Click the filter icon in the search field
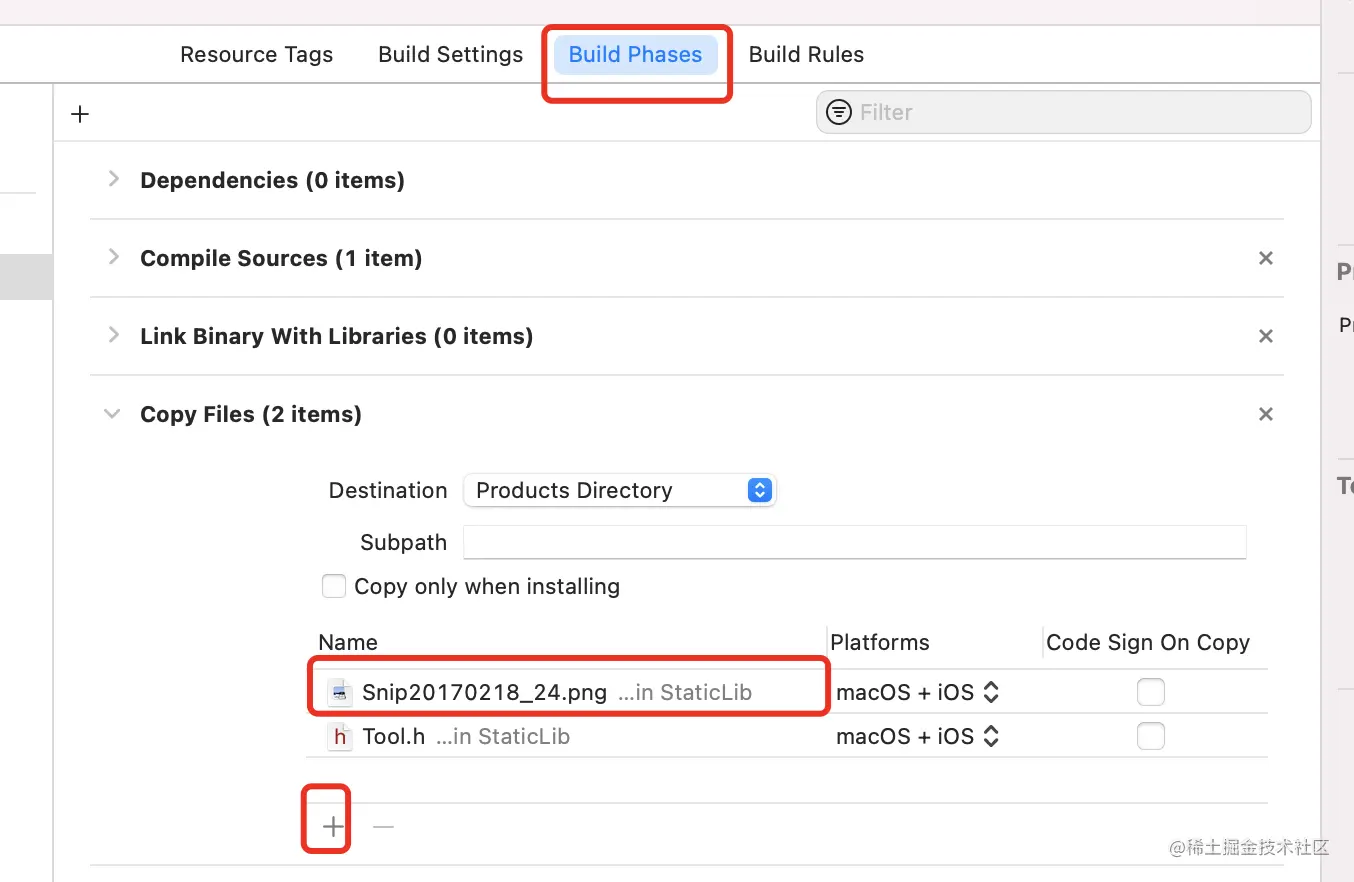 (839, 112)
